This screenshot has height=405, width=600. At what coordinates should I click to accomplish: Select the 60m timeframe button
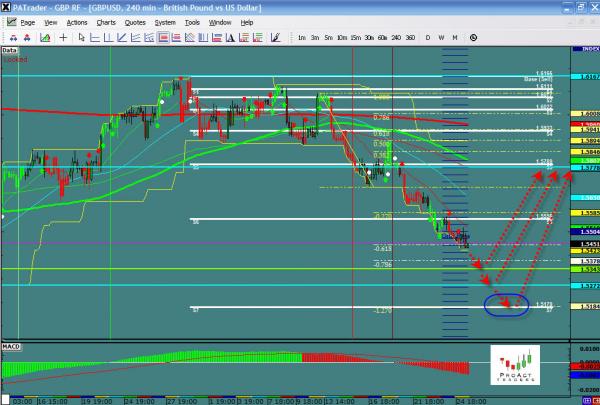coord(382,37)
